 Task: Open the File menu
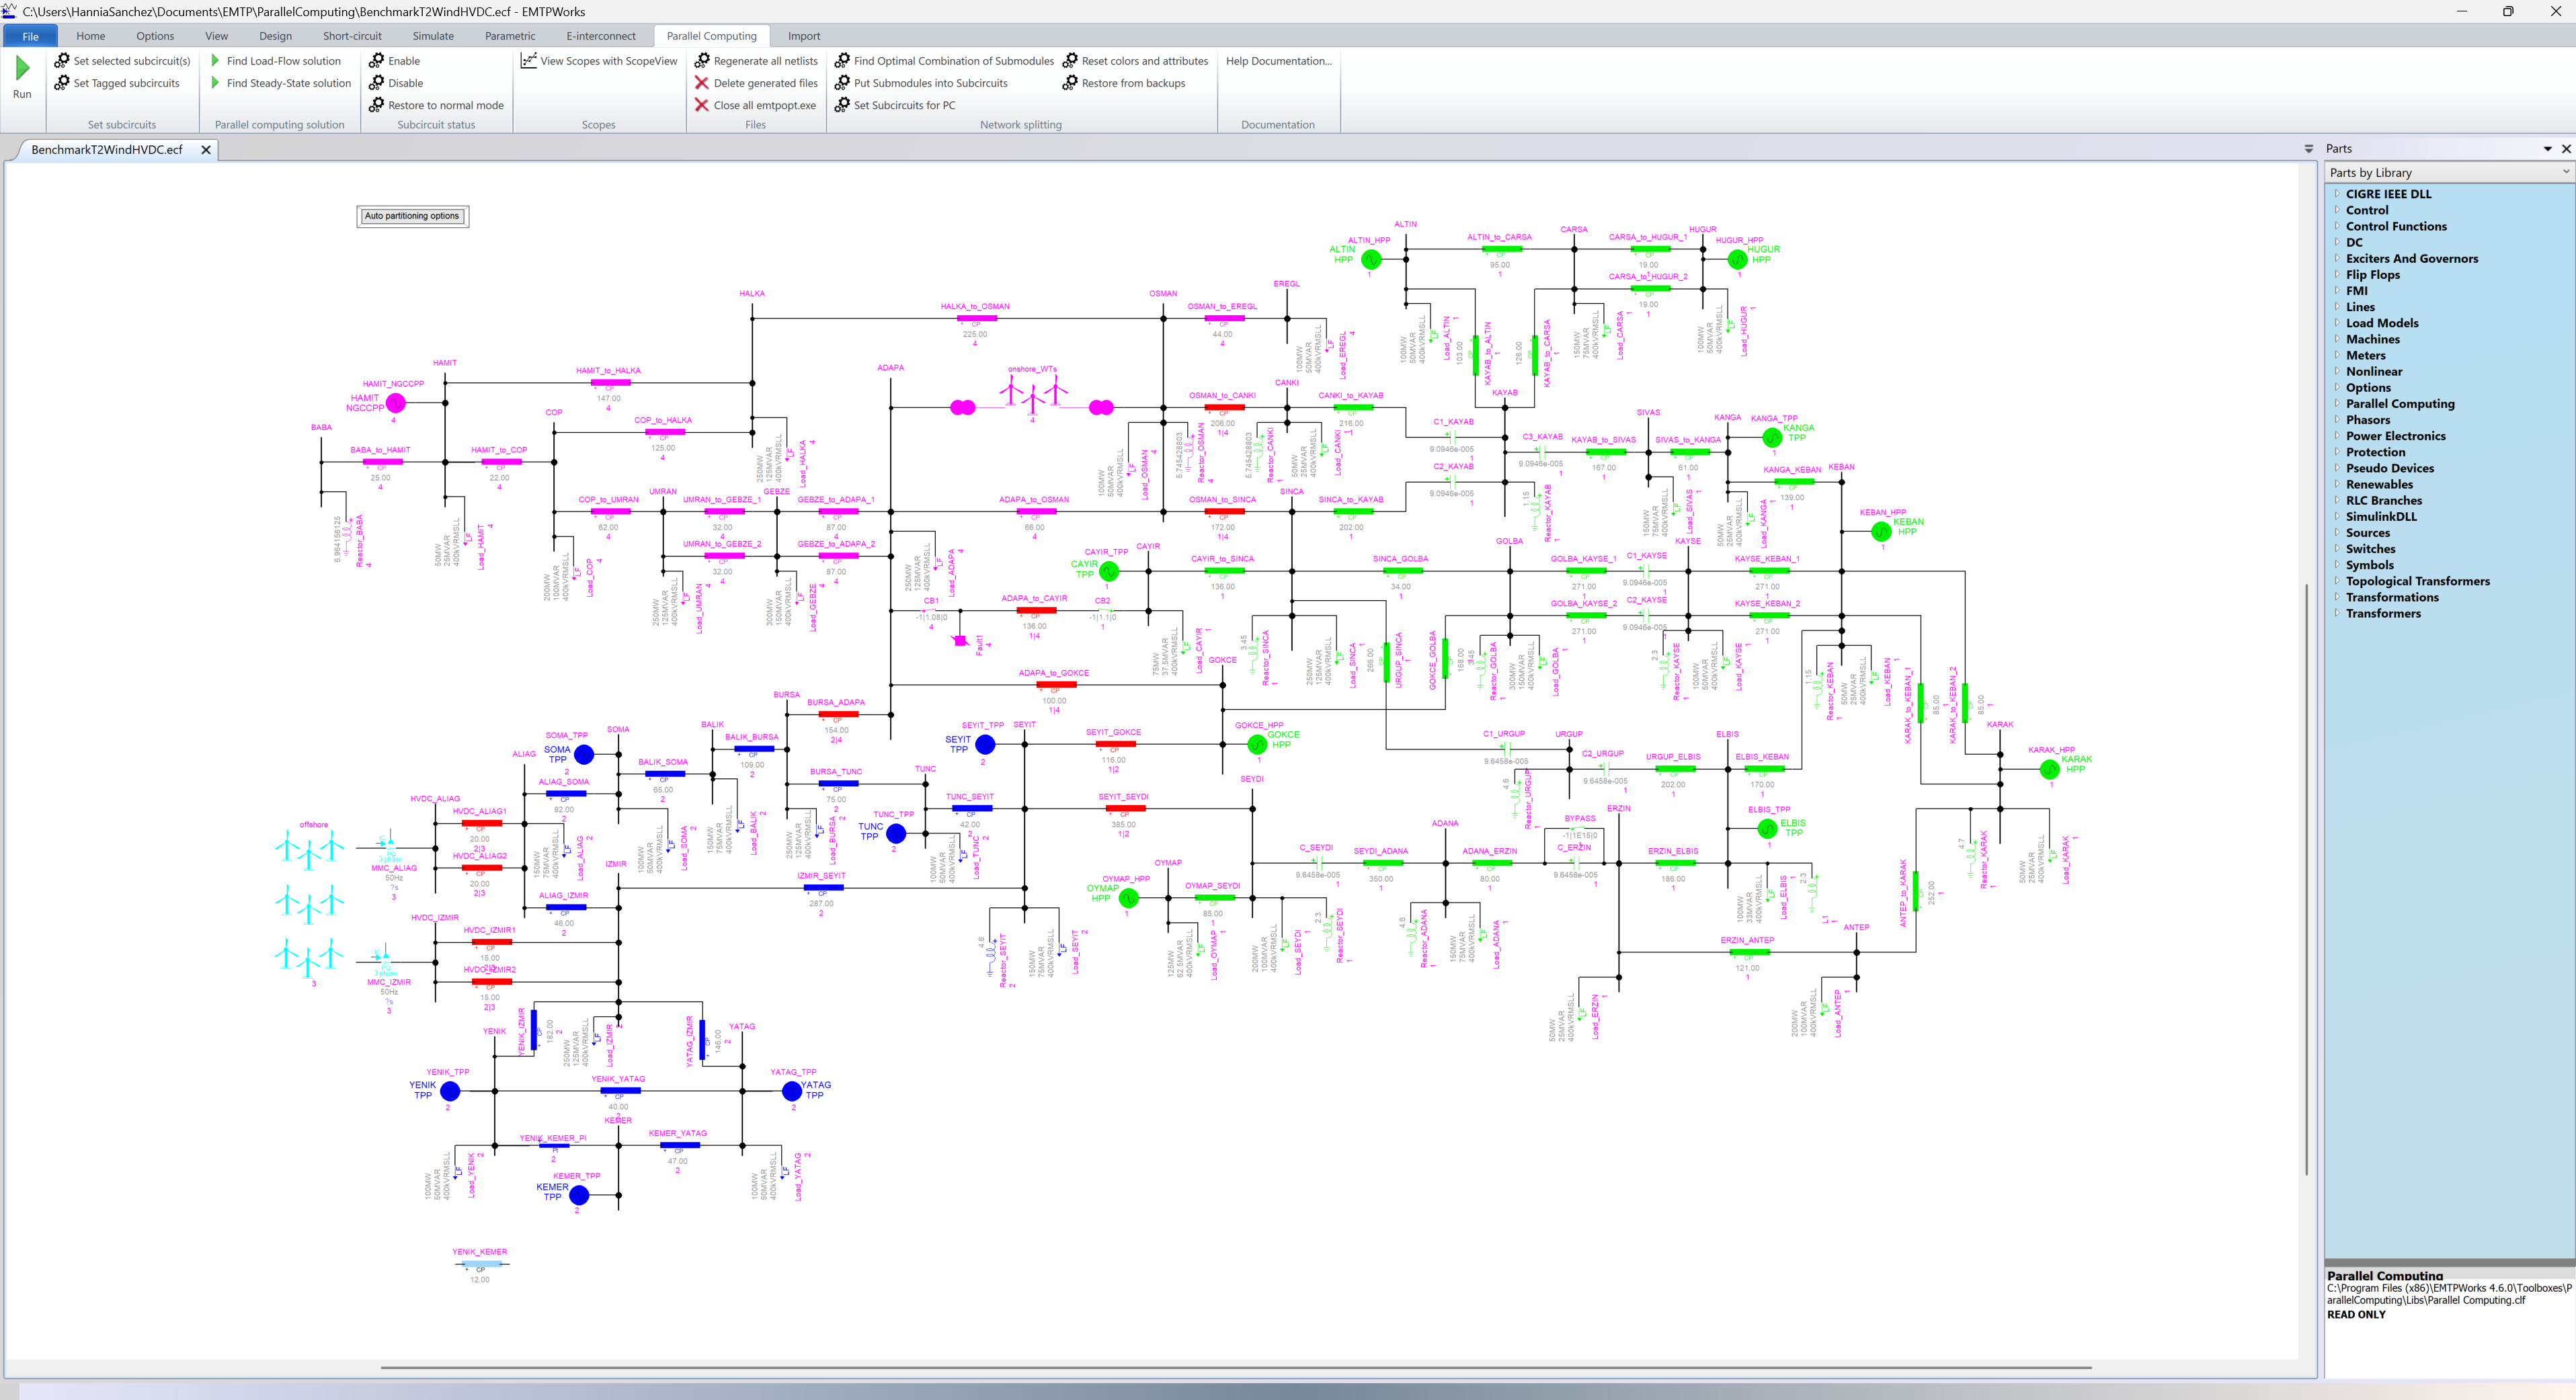[30, 36]
